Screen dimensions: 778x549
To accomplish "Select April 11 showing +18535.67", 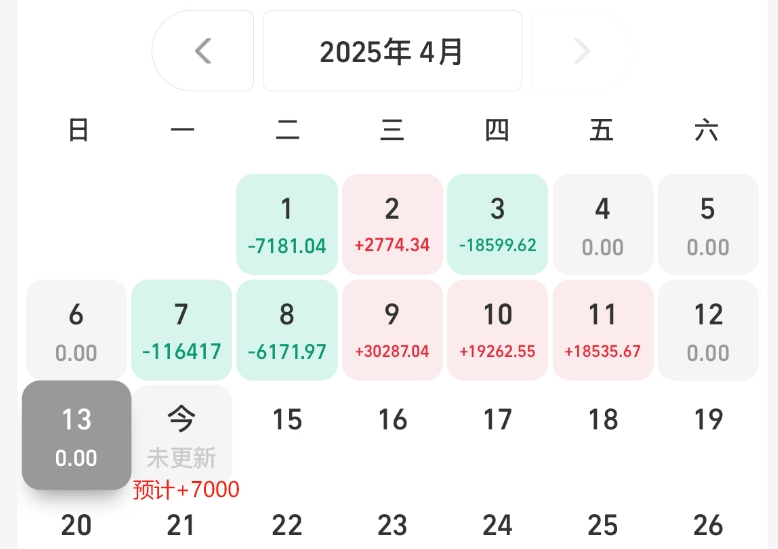I will coord(603,330).
